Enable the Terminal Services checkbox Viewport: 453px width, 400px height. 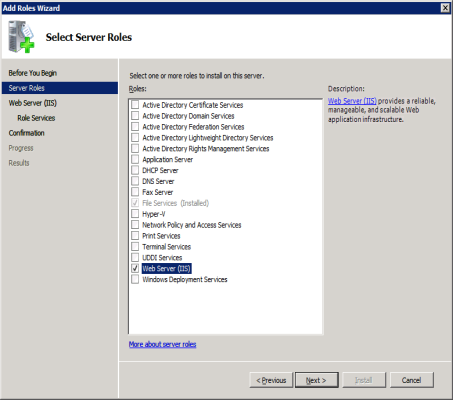point(135,246)
